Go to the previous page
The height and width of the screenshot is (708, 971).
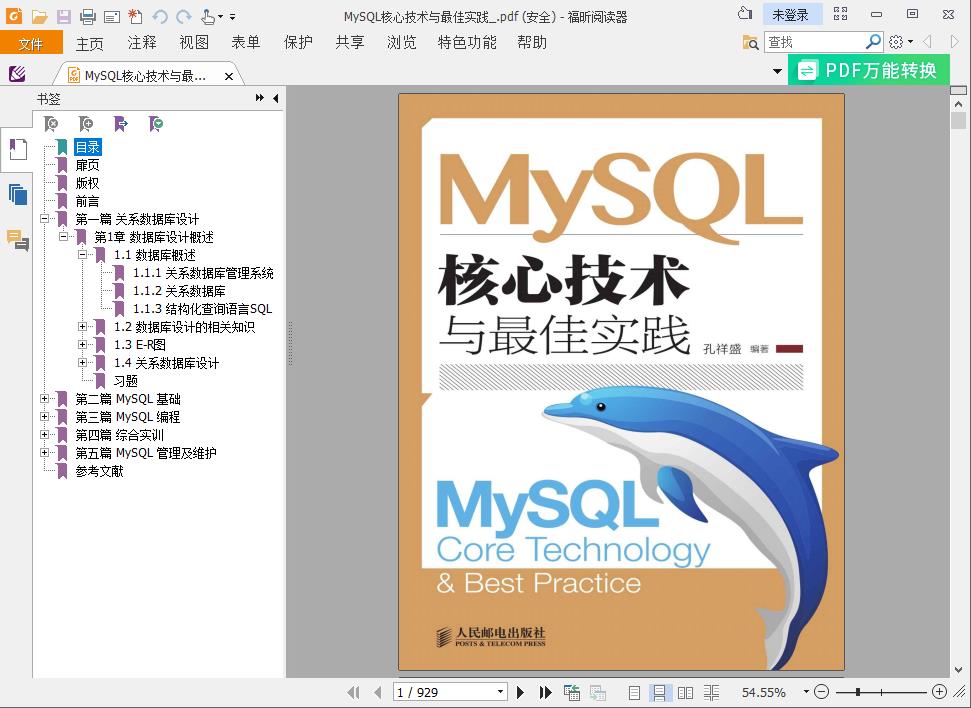click(378, 692)
